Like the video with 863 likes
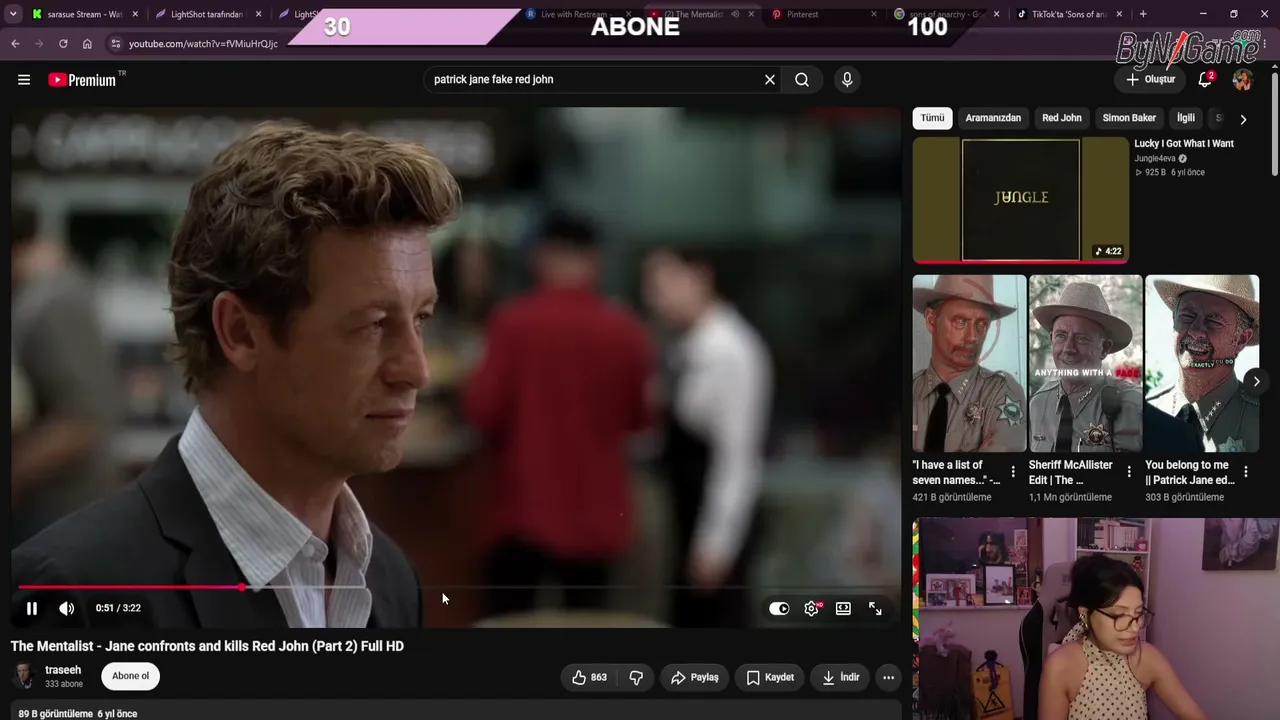 point(589,677)
